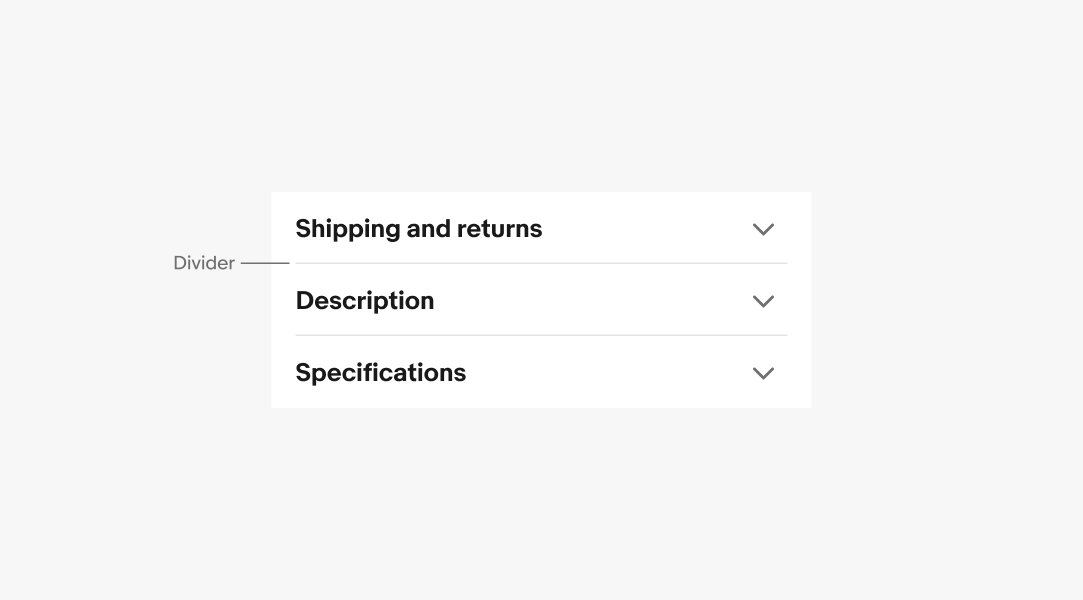This screenshot has height=600, width=1083.
Task: Expand the Description accordion heading
Action: [364, 301]
